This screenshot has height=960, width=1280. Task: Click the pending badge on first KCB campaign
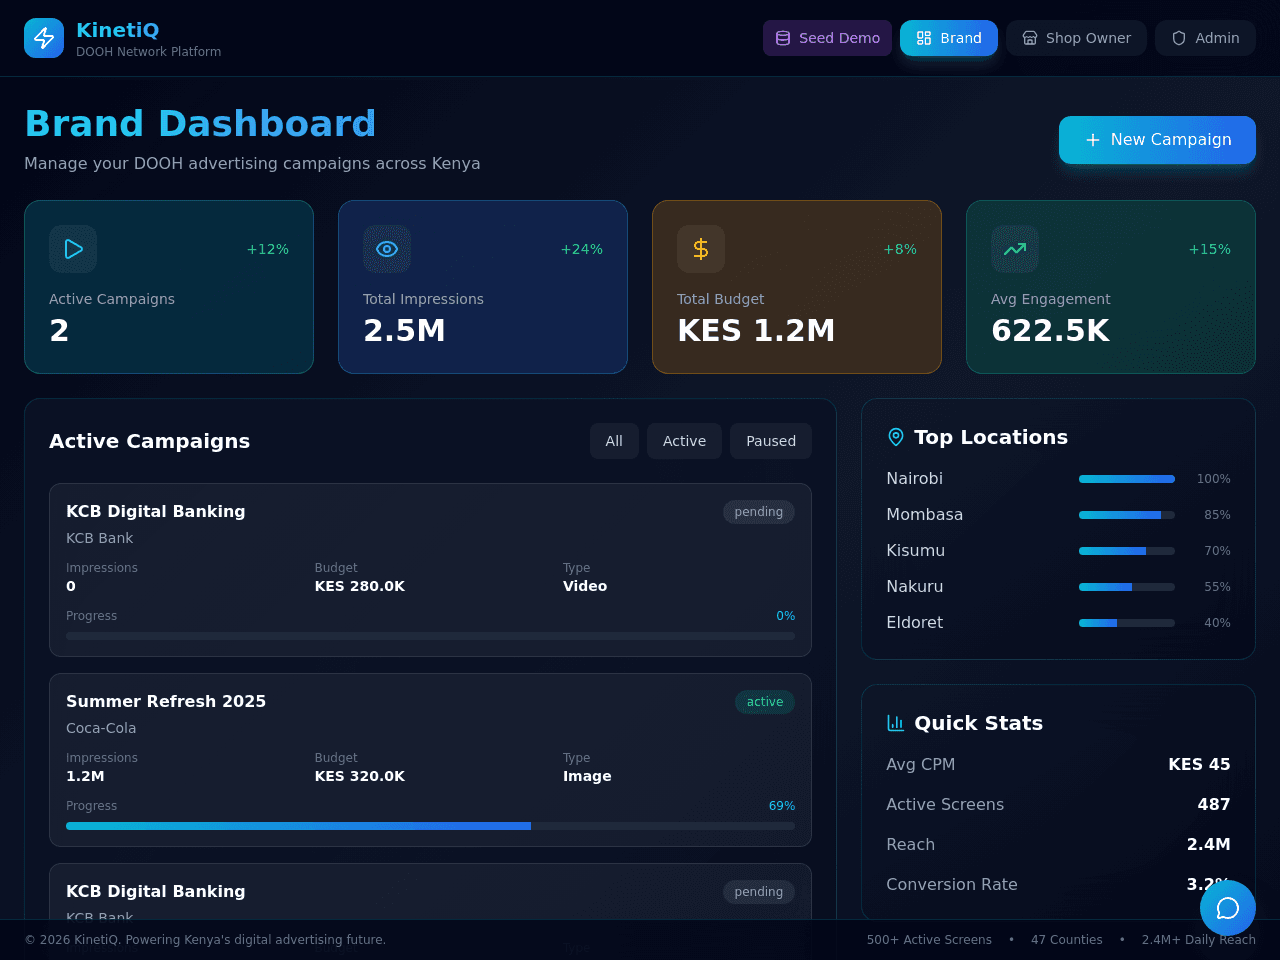pyautogui.click(x=759, y=512)
